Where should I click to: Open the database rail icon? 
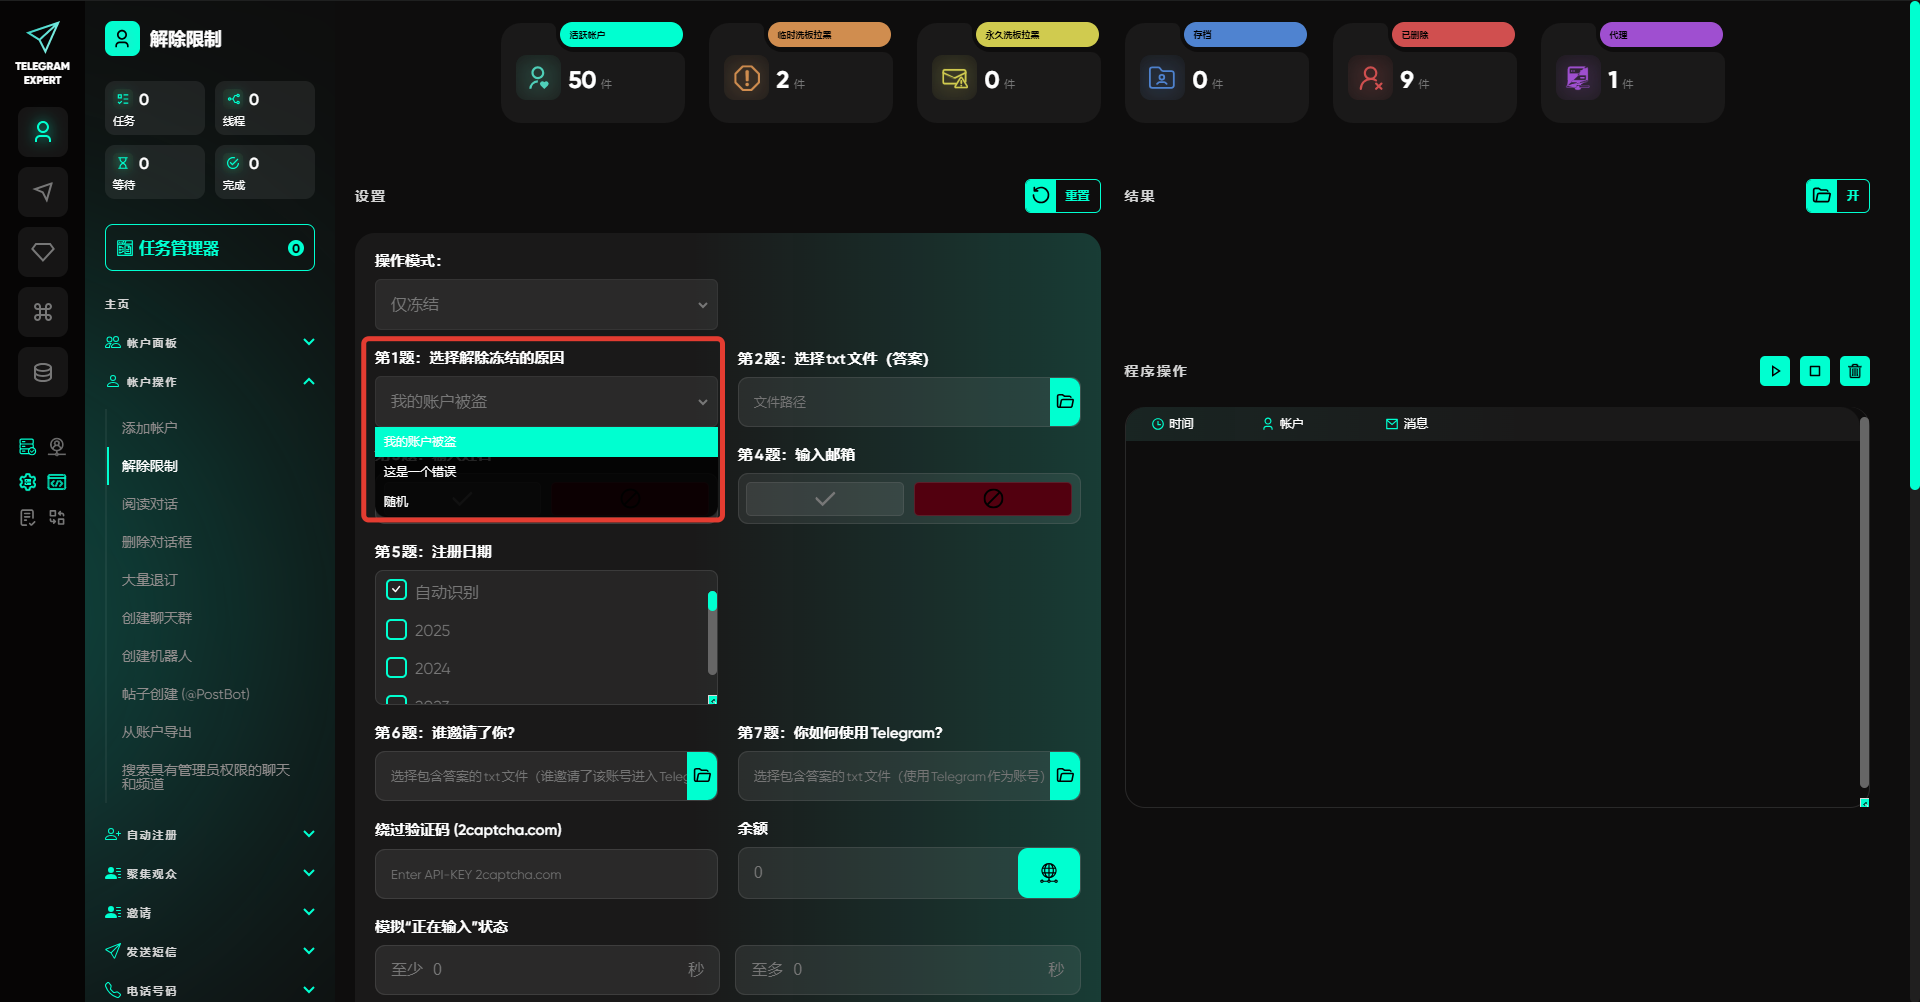43,372
